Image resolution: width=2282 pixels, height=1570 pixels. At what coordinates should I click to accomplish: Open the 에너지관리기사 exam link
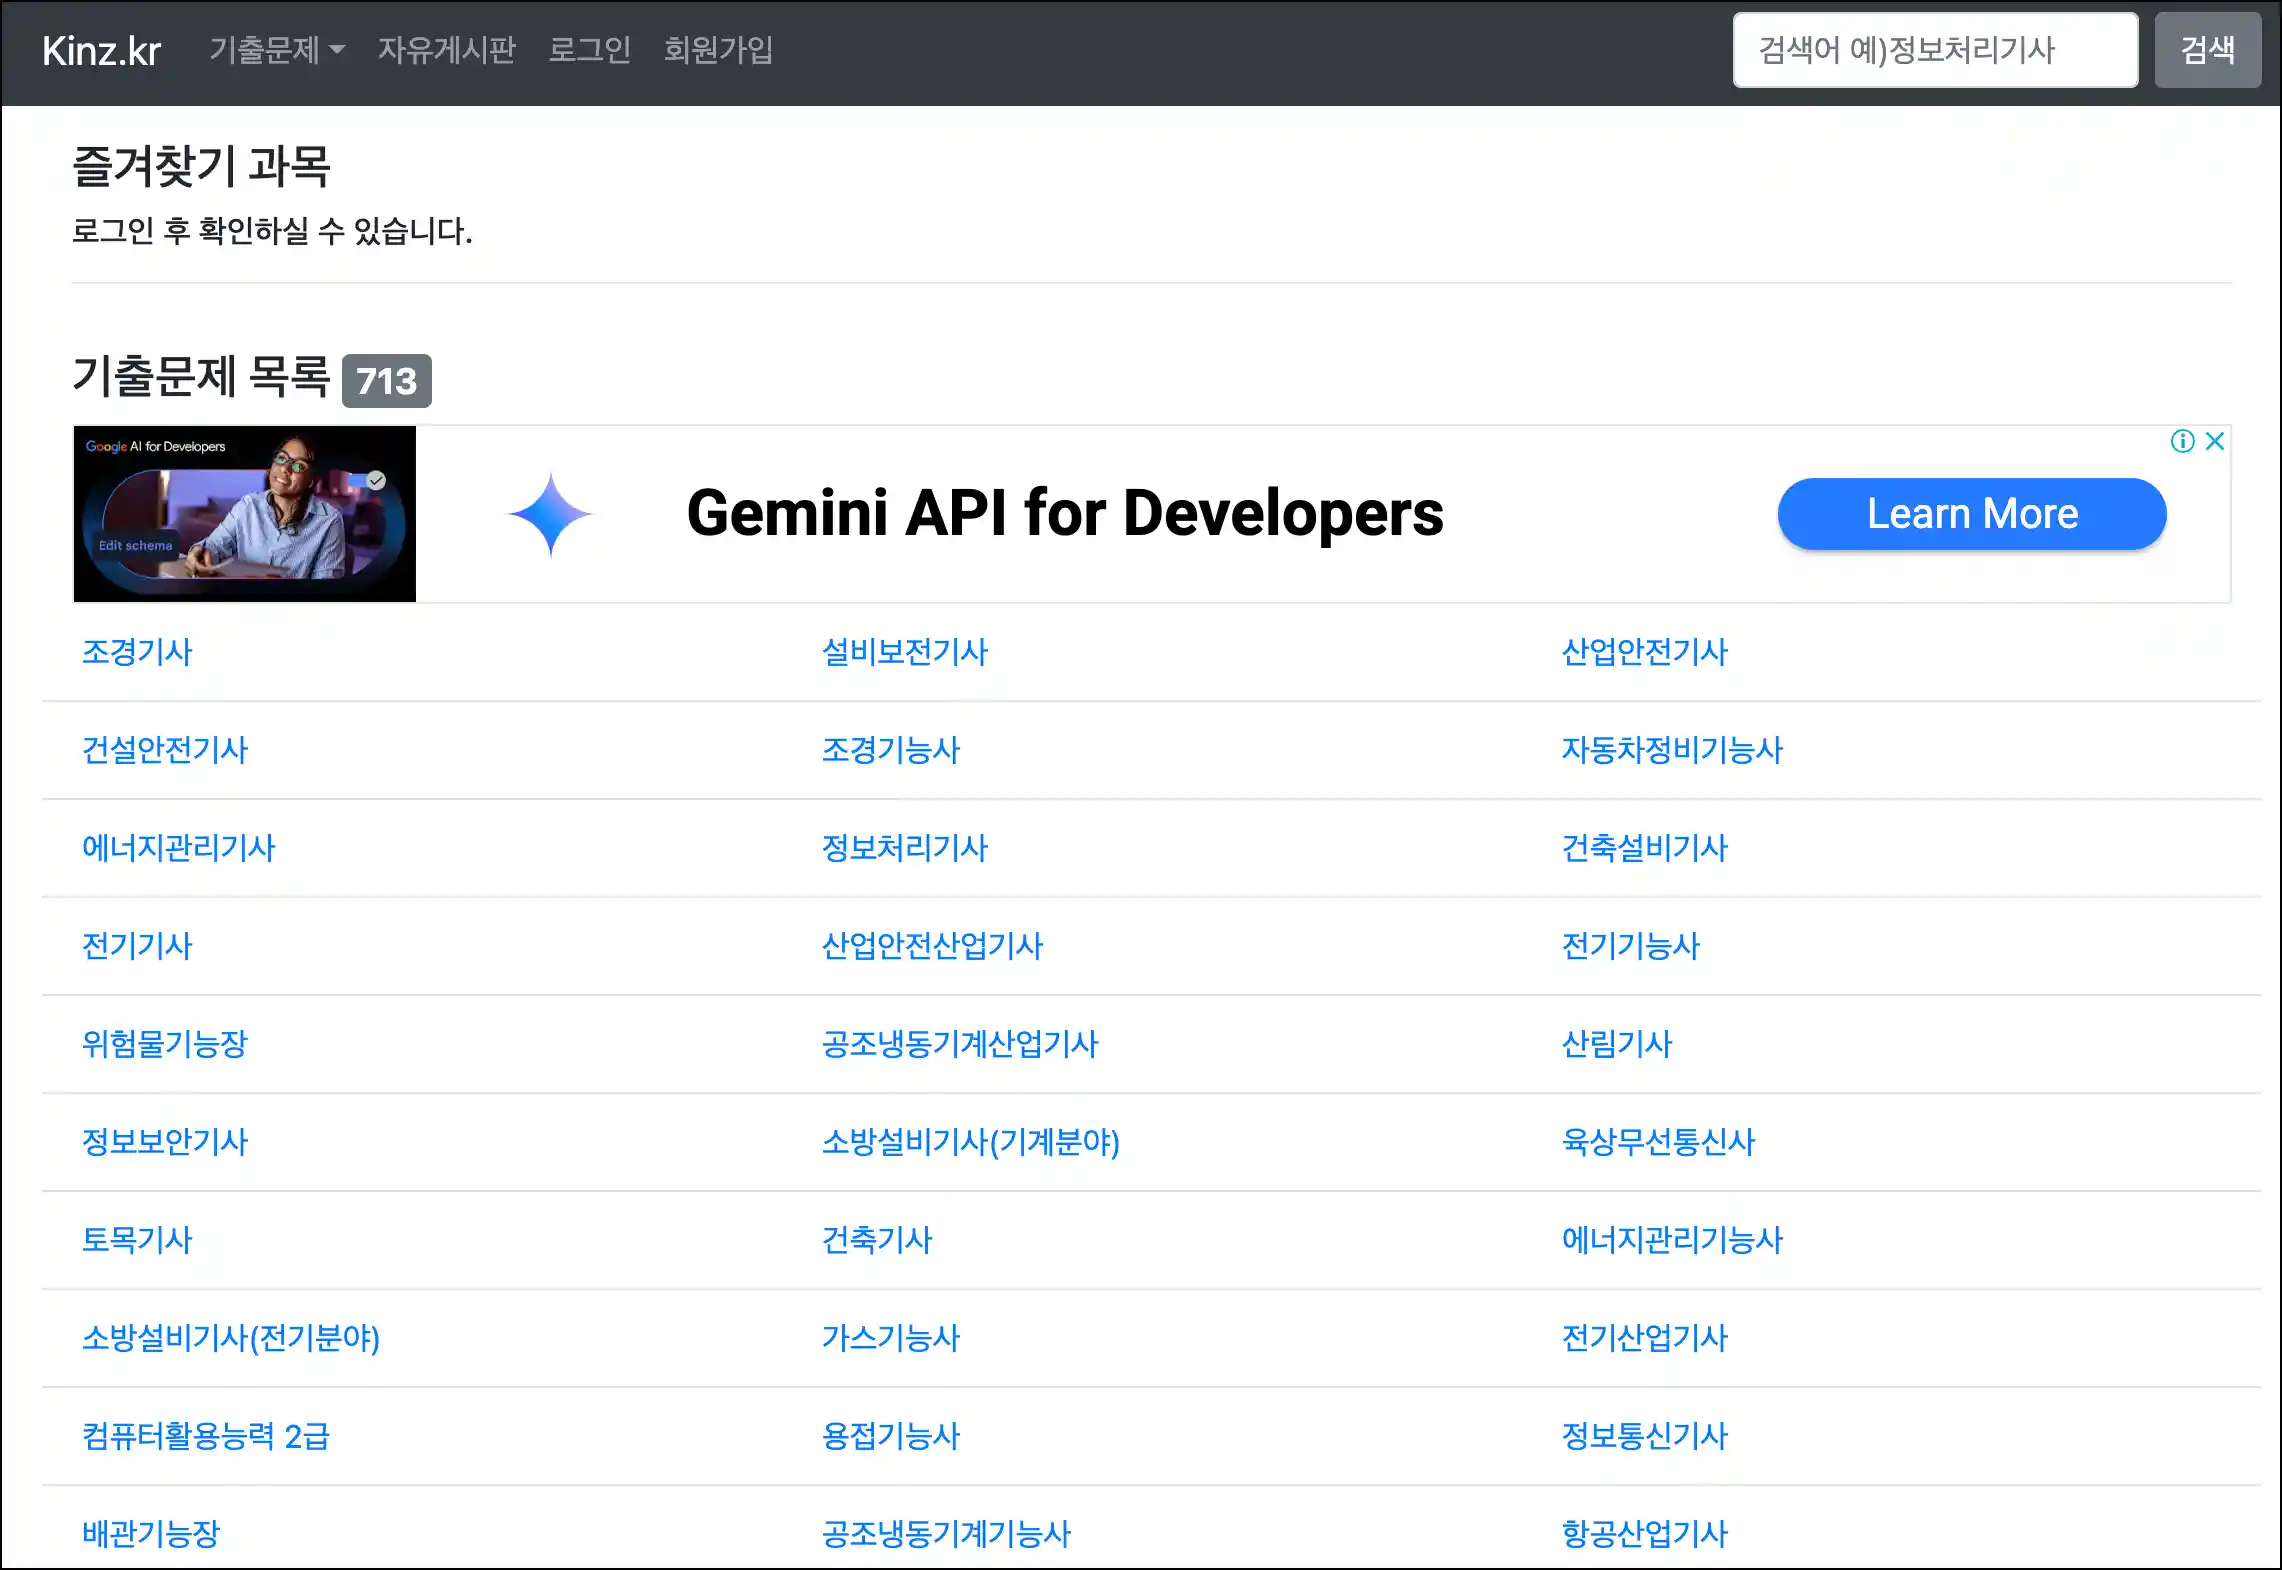click(x=179, y=848)
